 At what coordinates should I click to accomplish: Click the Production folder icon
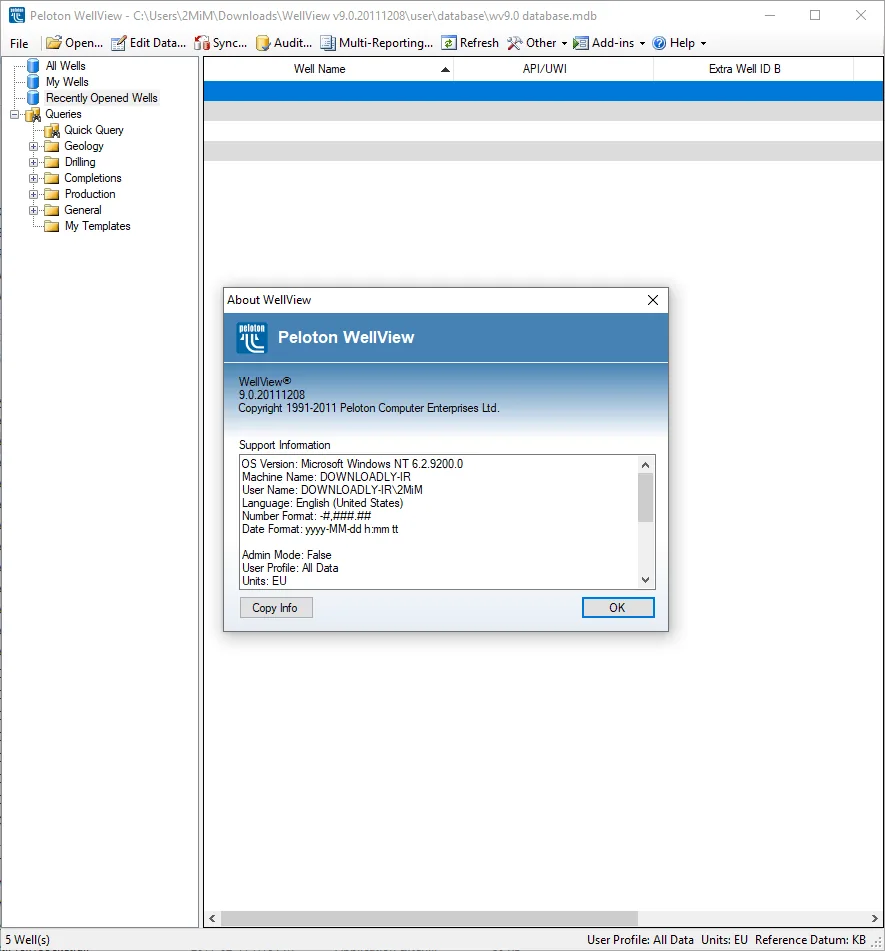[52, 194]
